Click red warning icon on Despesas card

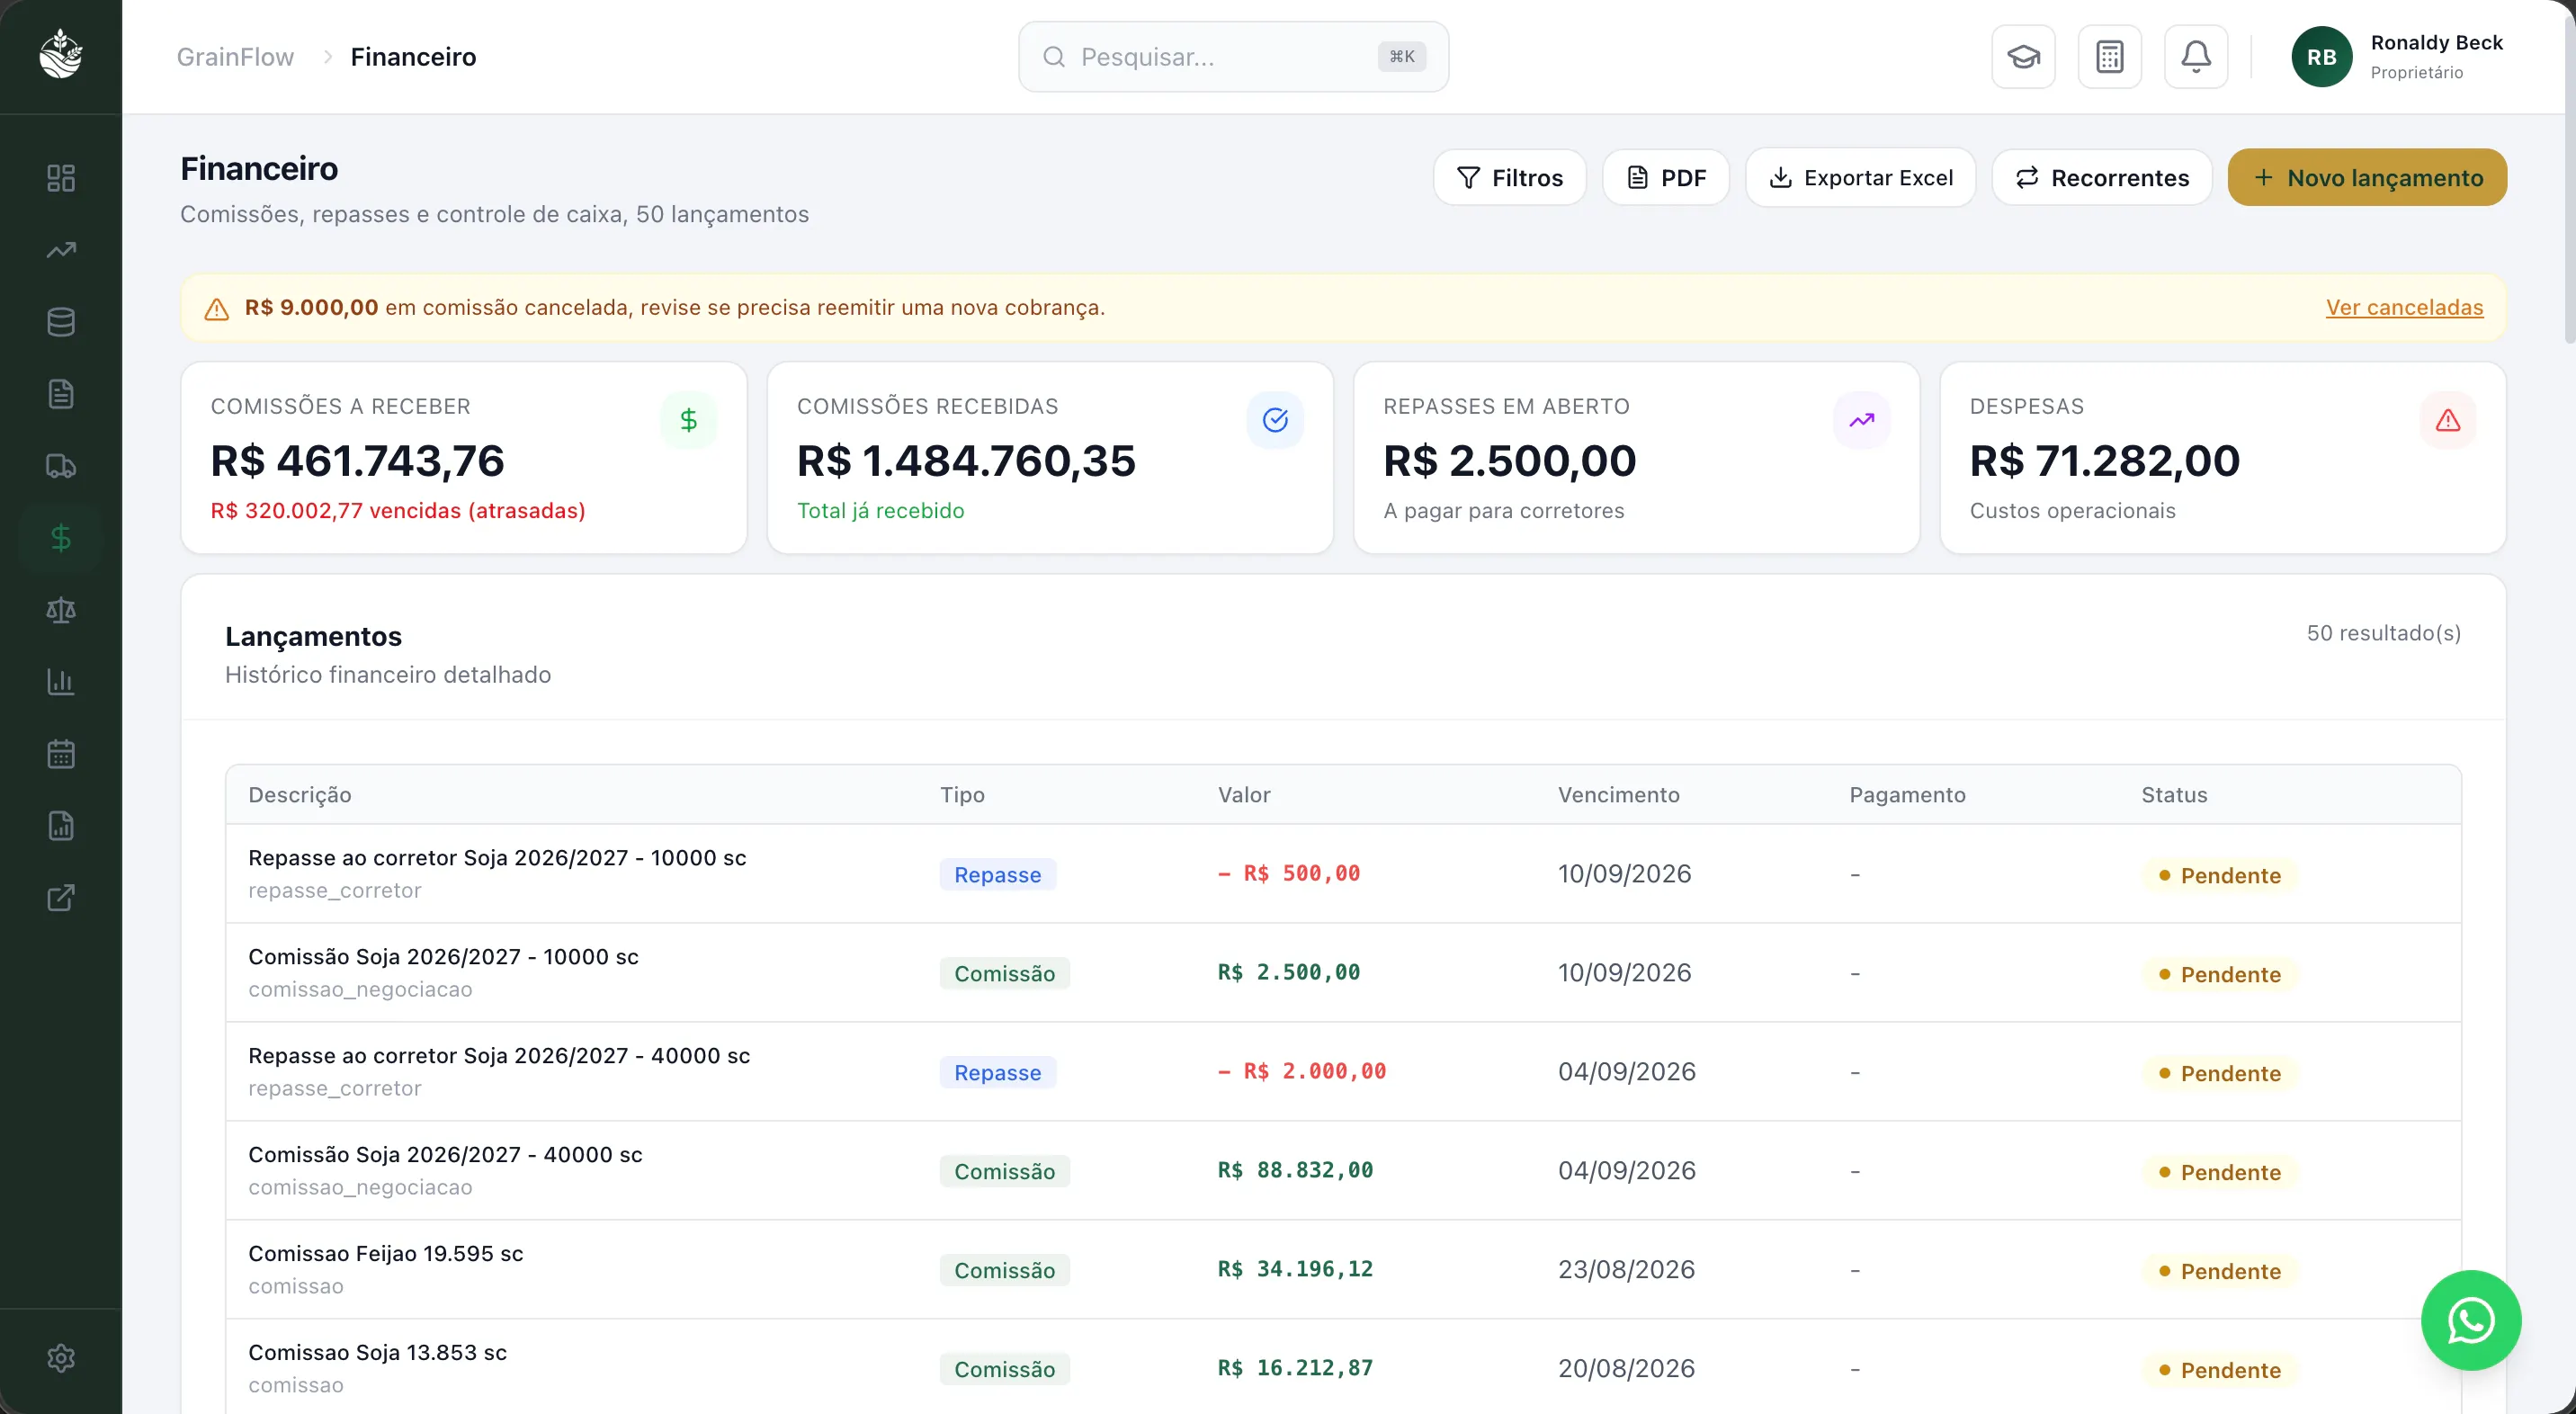click(2448, 420)
